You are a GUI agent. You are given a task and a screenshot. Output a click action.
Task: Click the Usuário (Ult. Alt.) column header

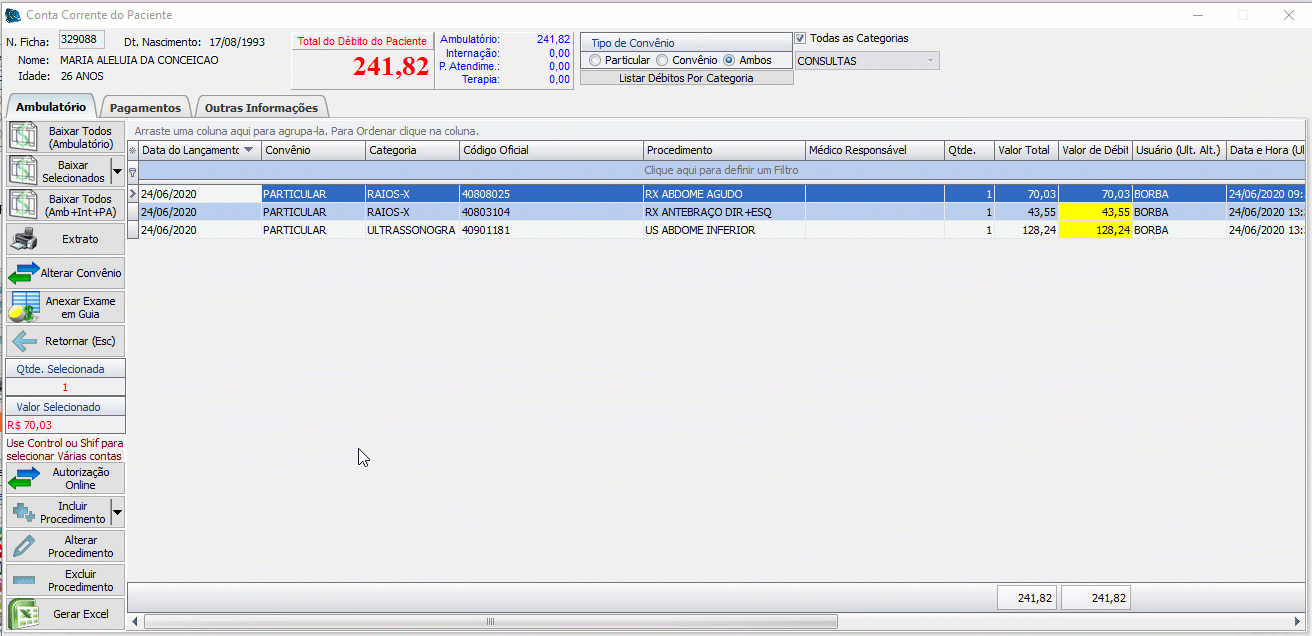point(1180,150)
